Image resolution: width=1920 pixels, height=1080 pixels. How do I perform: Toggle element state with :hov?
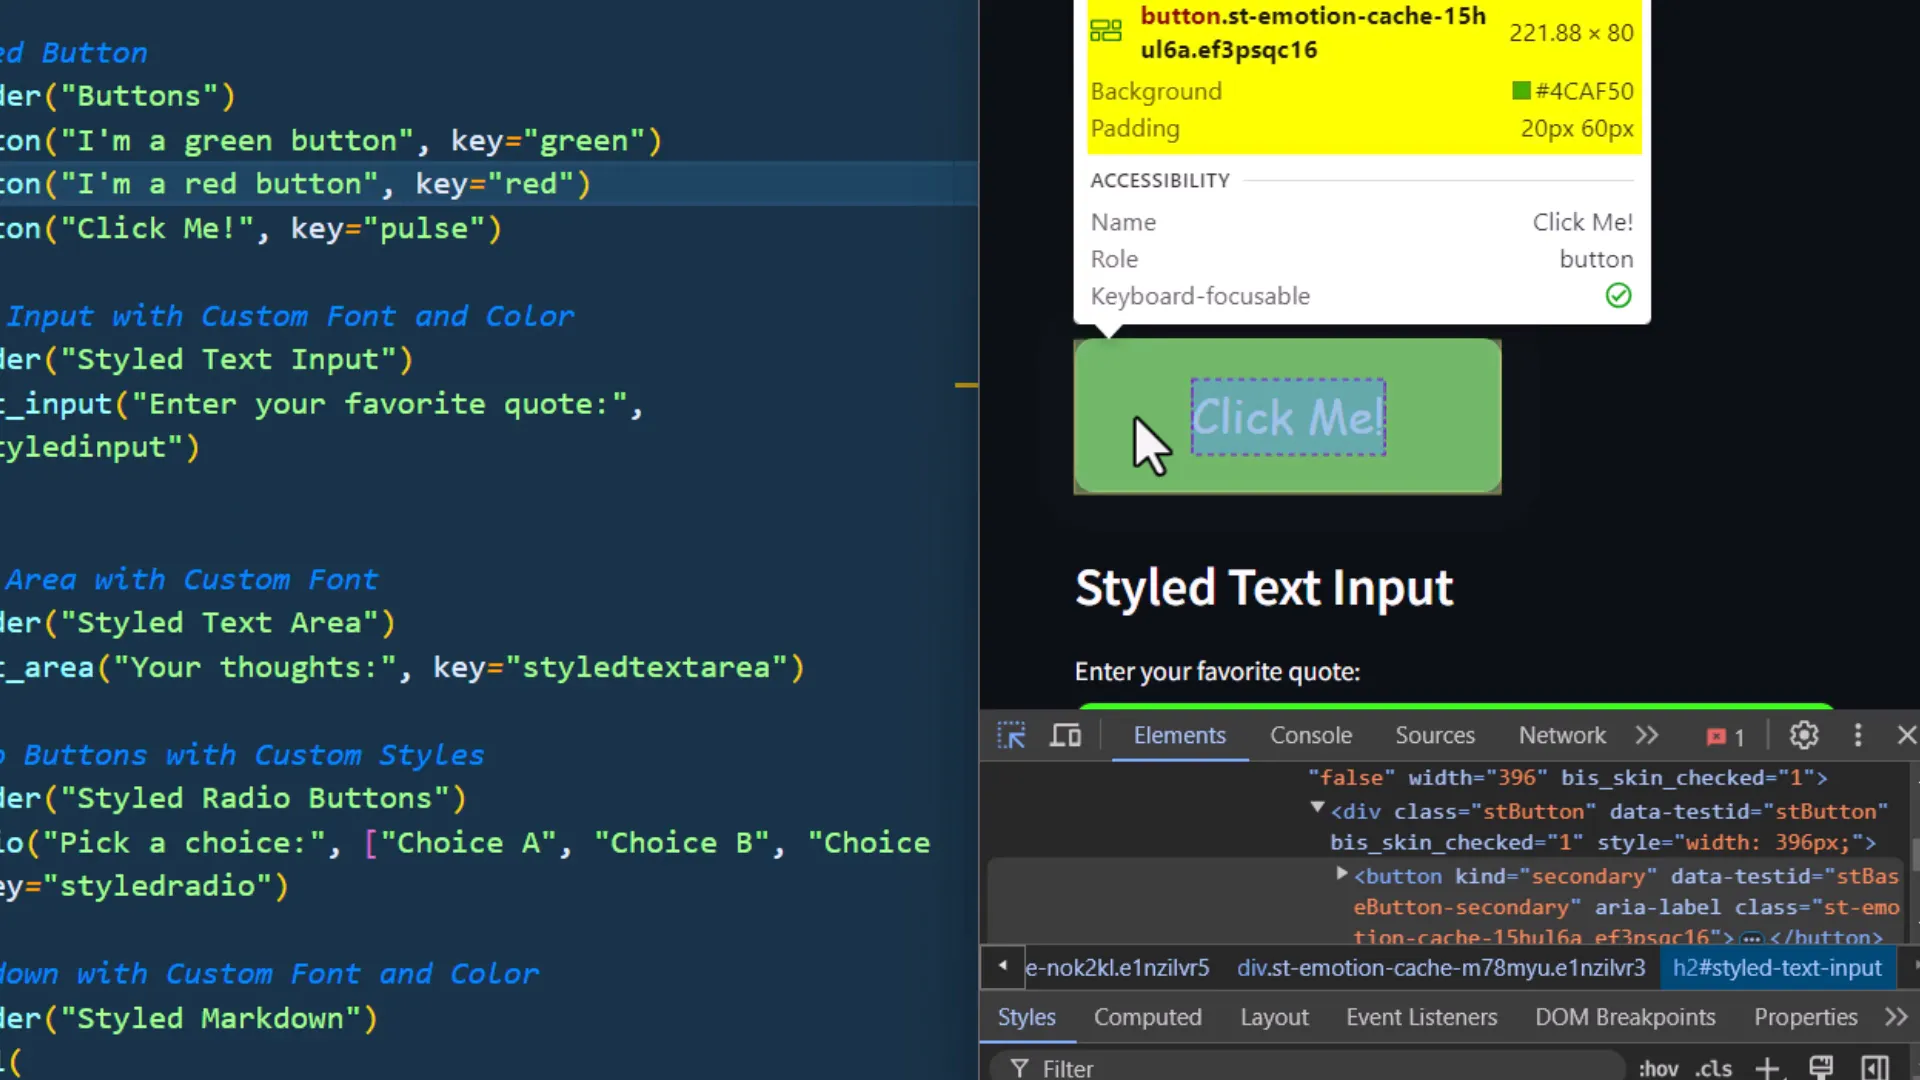pos(1658,1068)
